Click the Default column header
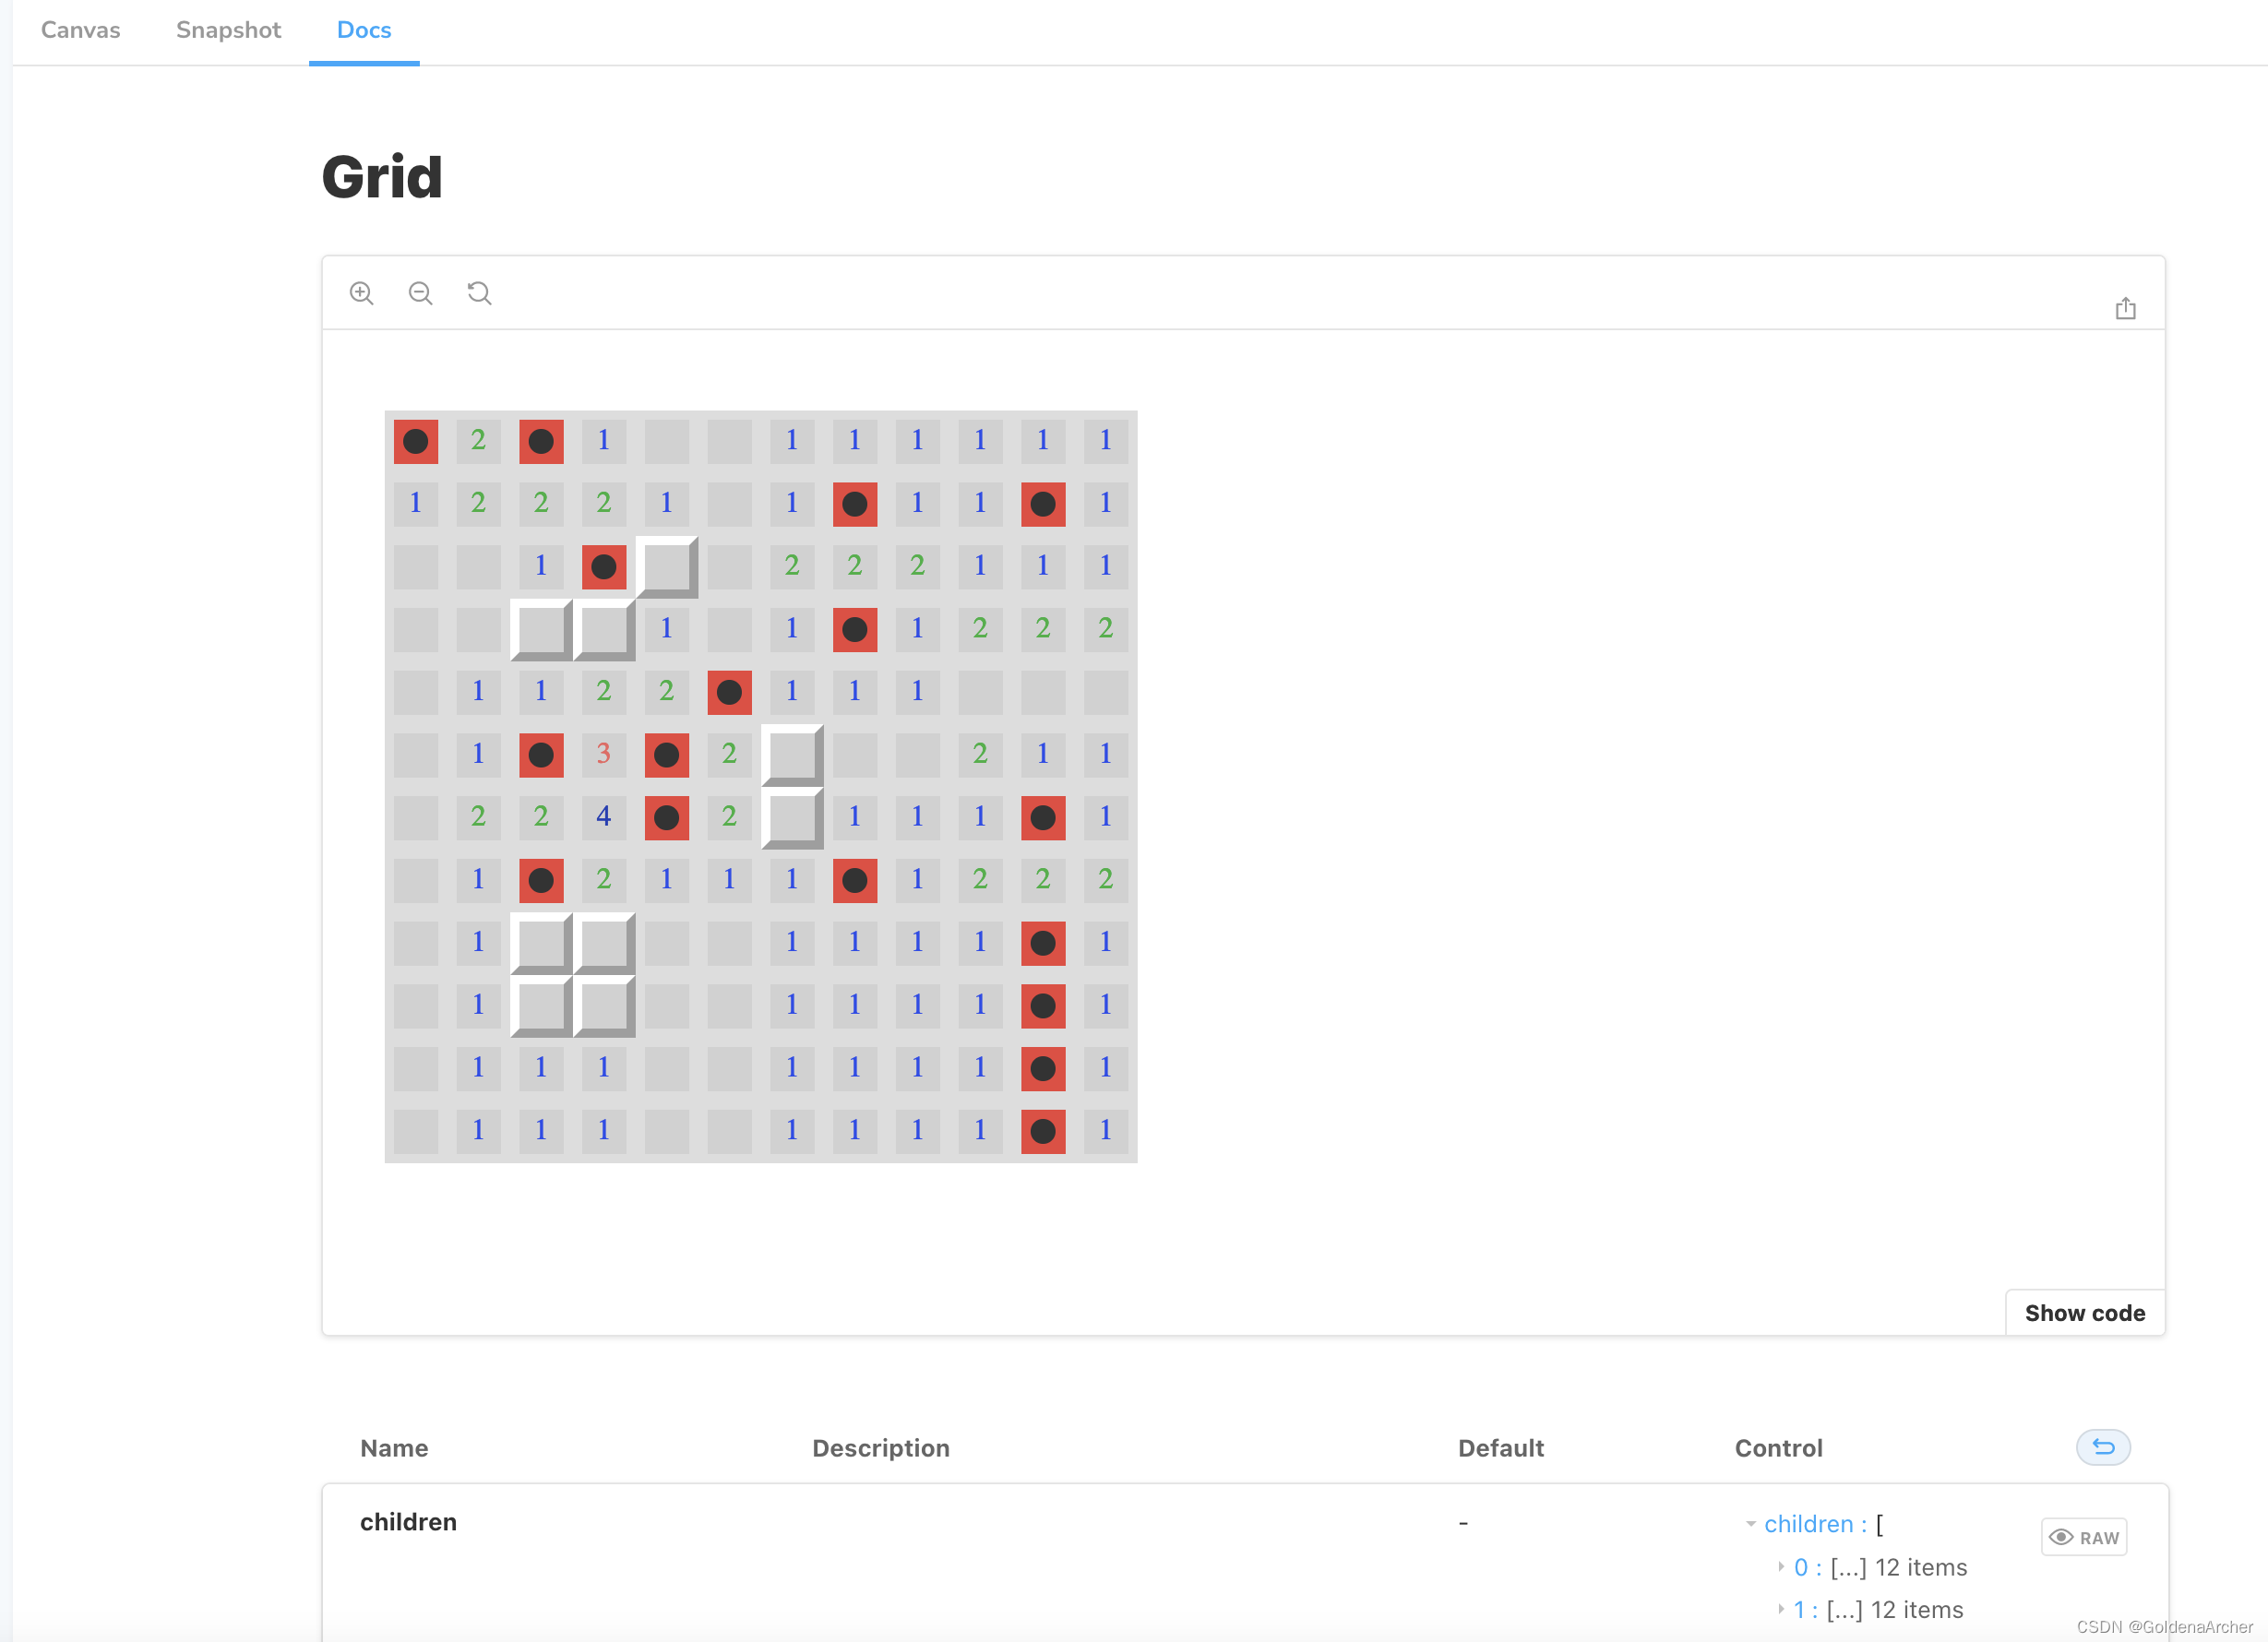The image size is (2268, 1642). [1500, 1448]
